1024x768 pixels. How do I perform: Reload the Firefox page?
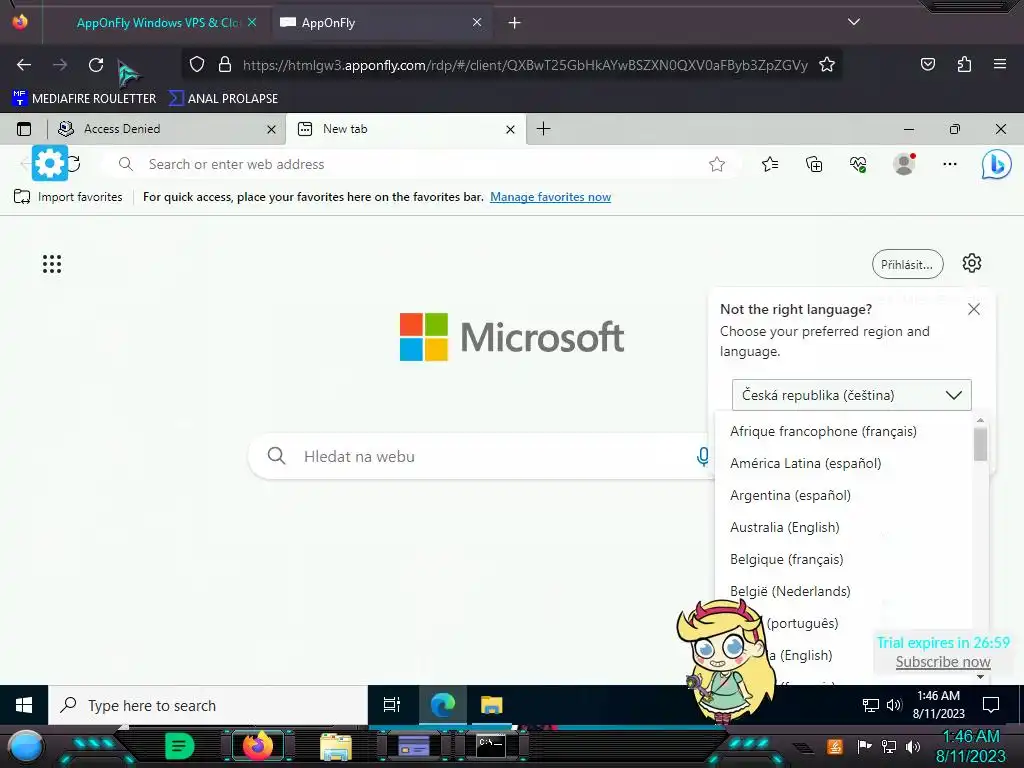(x=96, y=65)
